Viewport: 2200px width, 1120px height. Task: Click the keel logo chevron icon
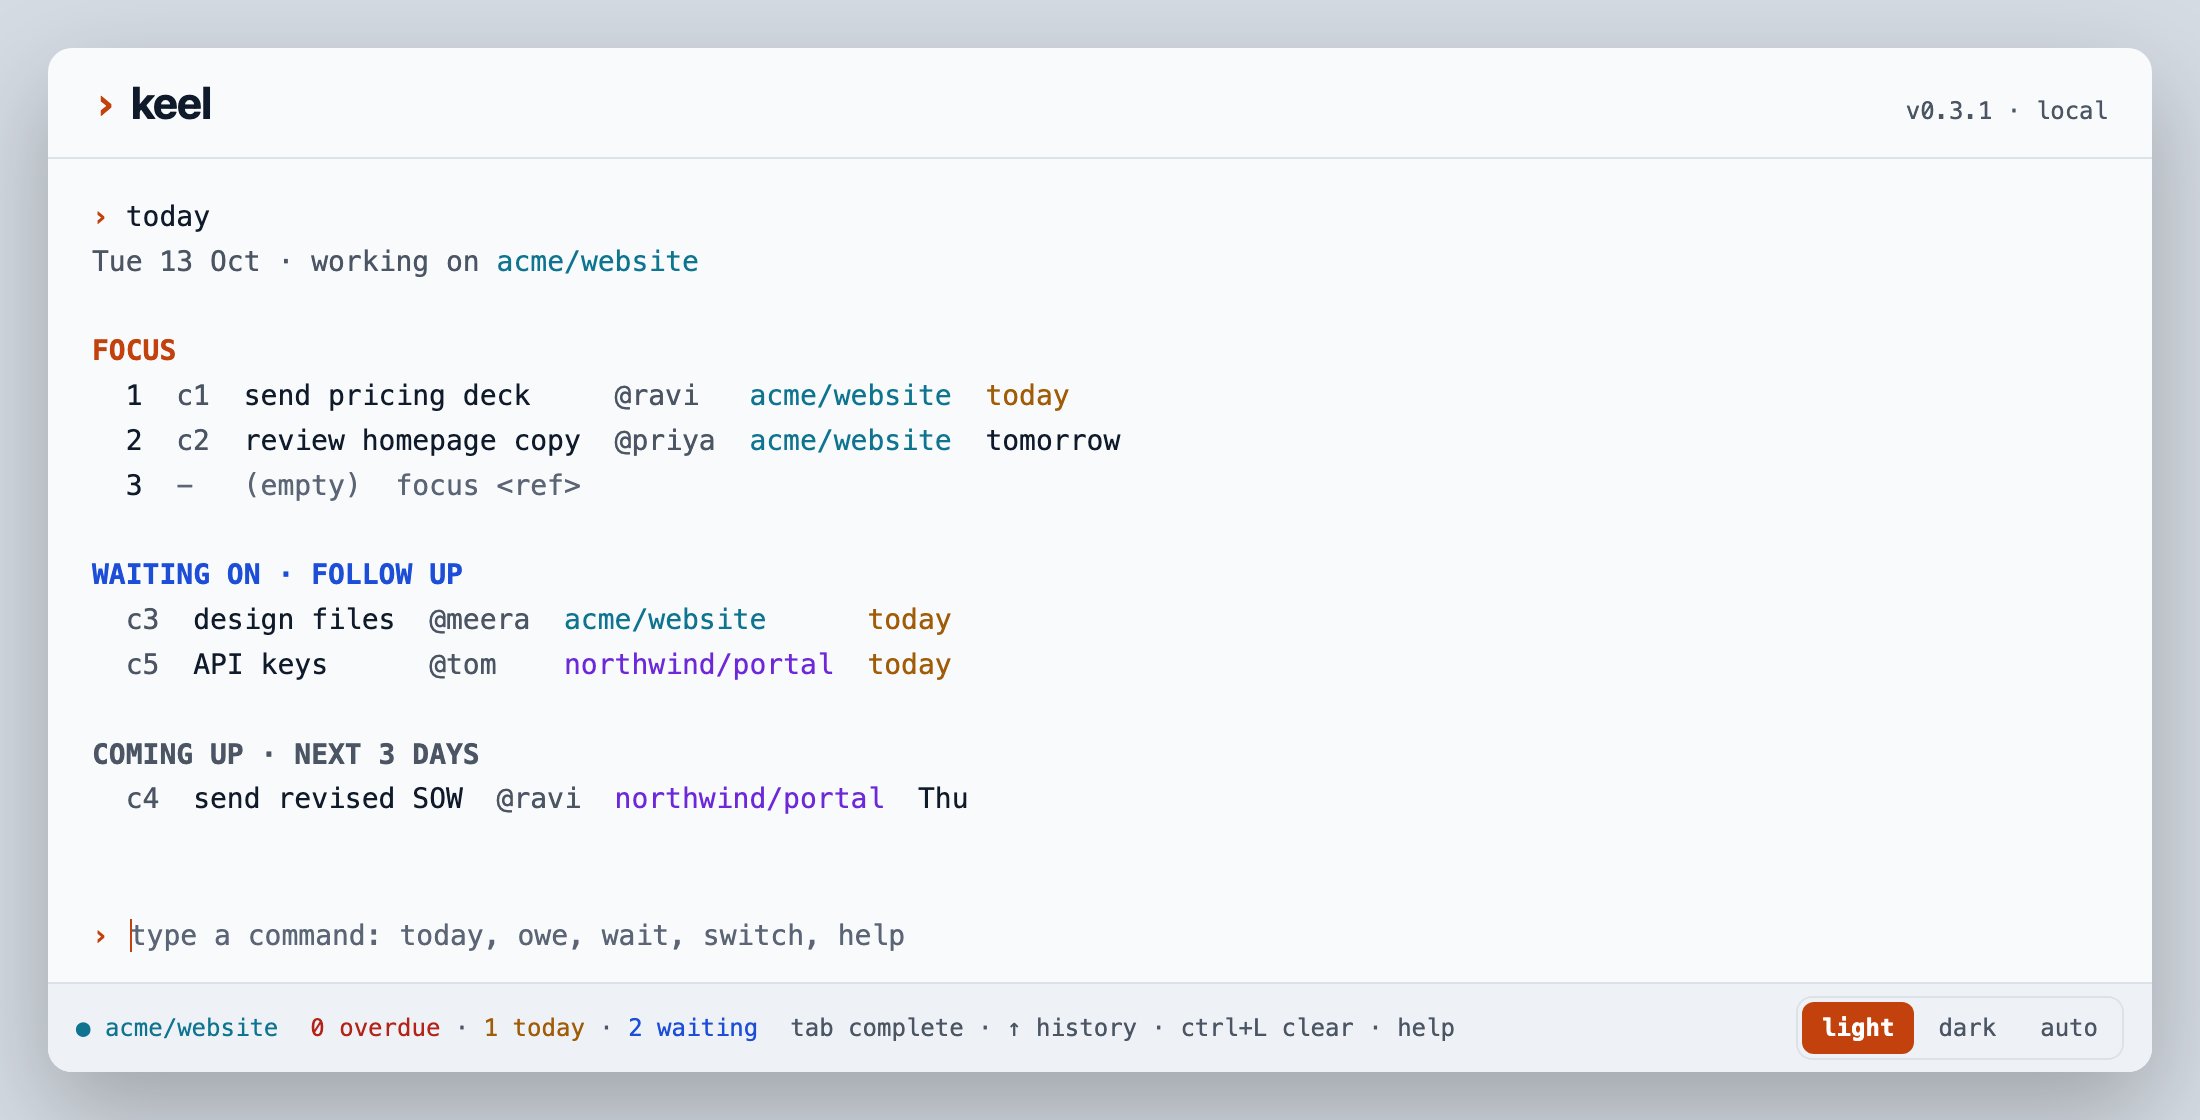coord(105,105)
